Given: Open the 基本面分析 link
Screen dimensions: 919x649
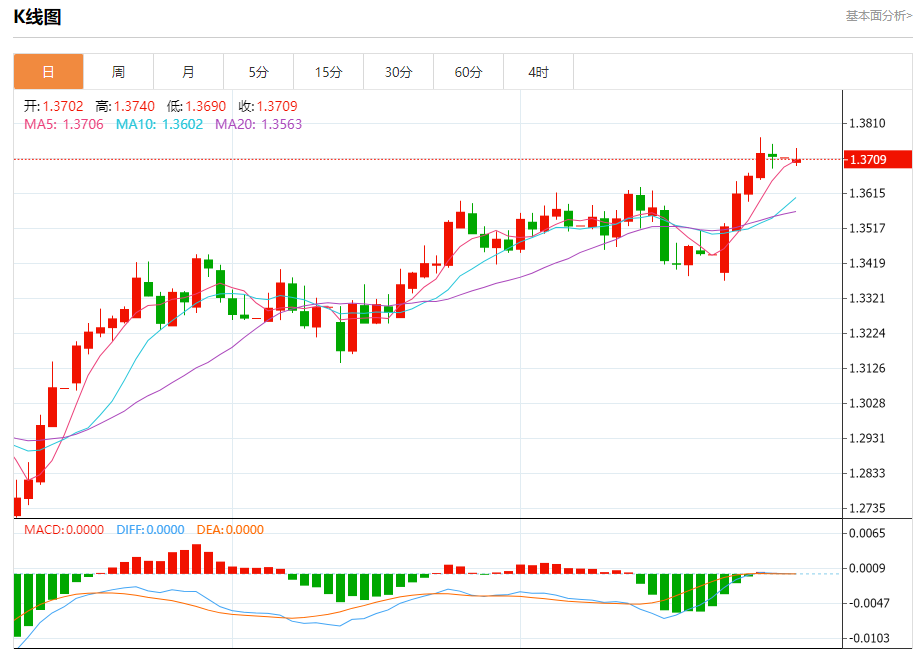Looking at the screenshot, I should point(878,15).
